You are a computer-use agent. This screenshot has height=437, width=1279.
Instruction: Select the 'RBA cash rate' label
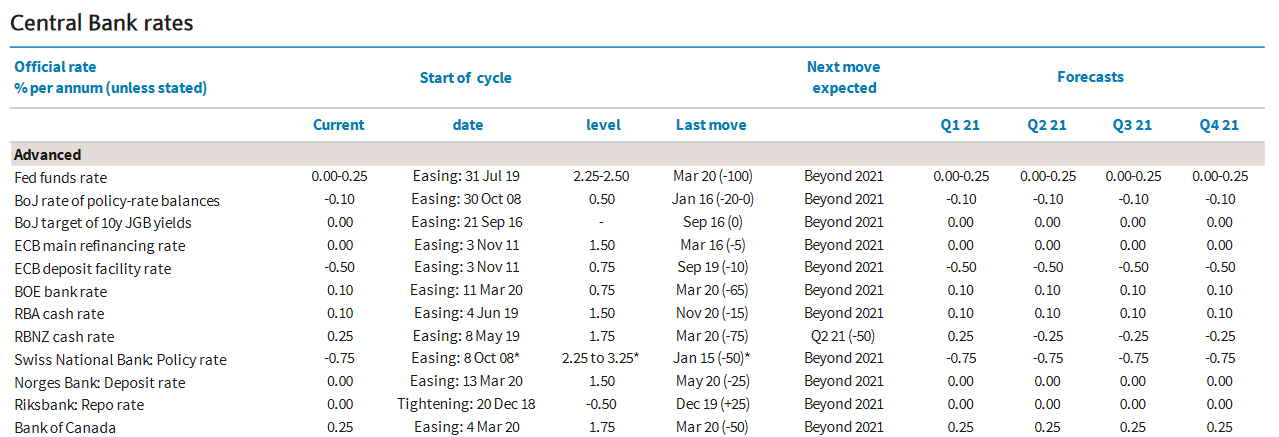(59, 314)
